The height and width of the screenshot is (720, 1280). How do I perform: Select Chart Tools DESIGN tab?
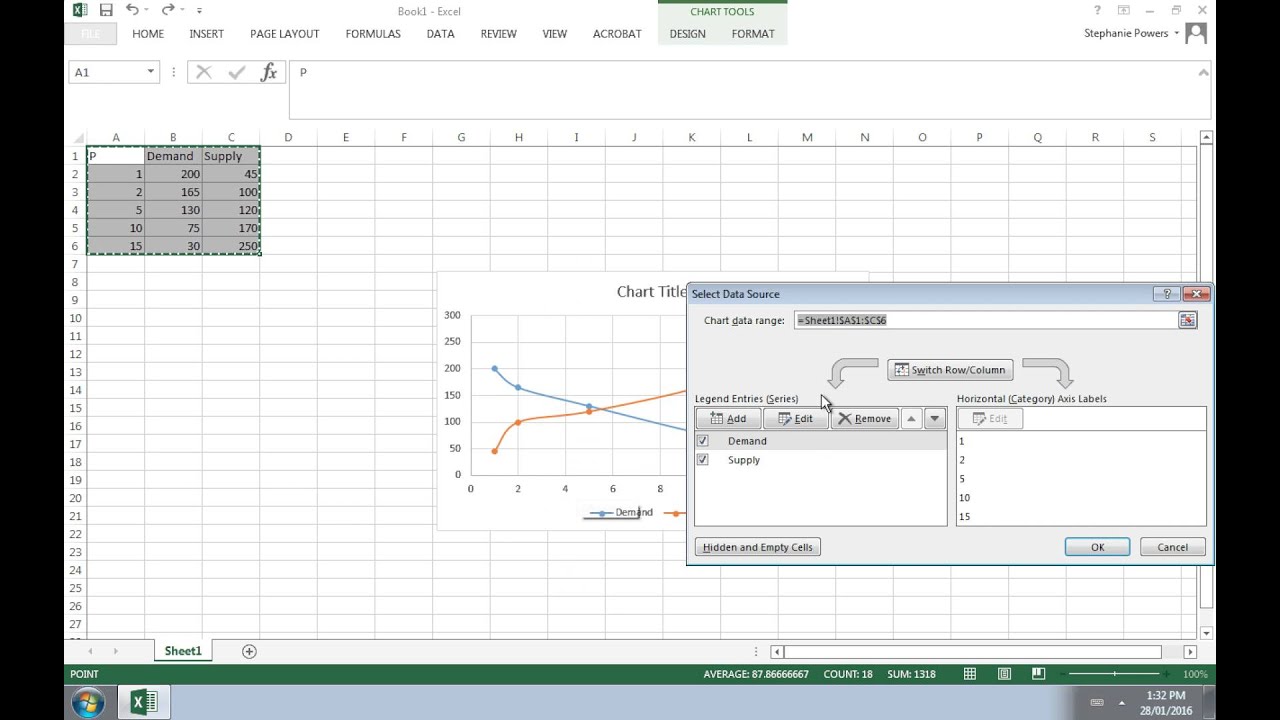pos(687,34)
